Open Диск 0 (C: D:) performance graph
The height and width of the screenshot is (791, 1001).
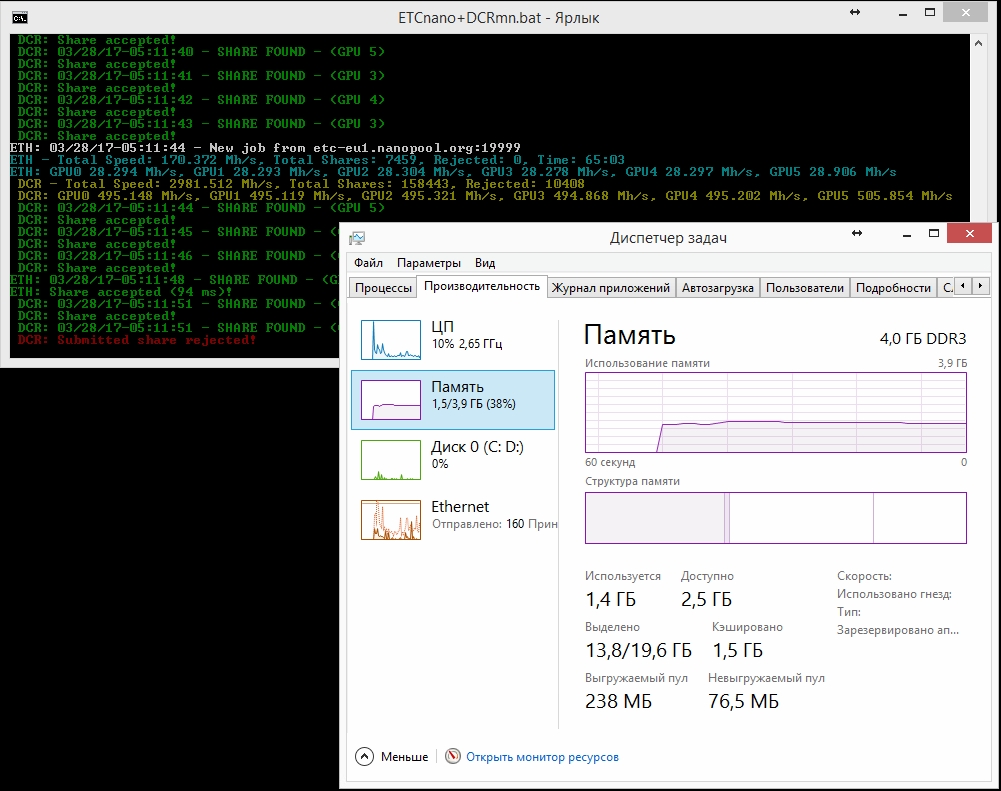point(392,459)
